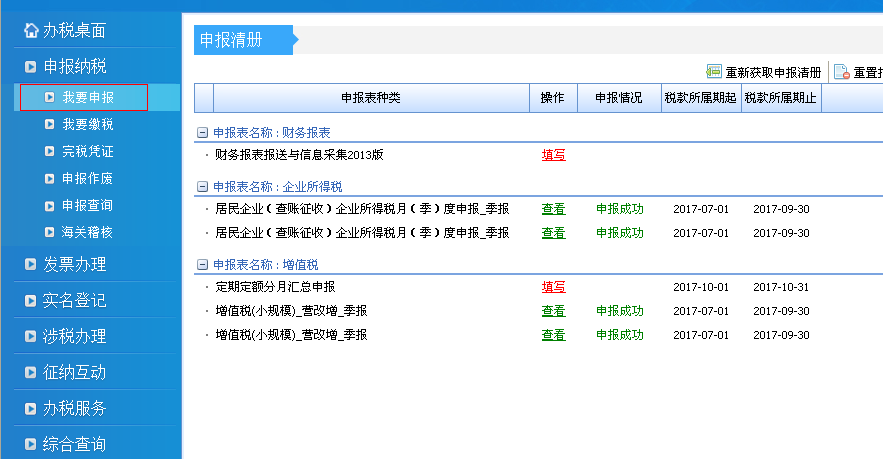Click the 申报表种类 column header
The image size is (883, 459).
point(370,98)
